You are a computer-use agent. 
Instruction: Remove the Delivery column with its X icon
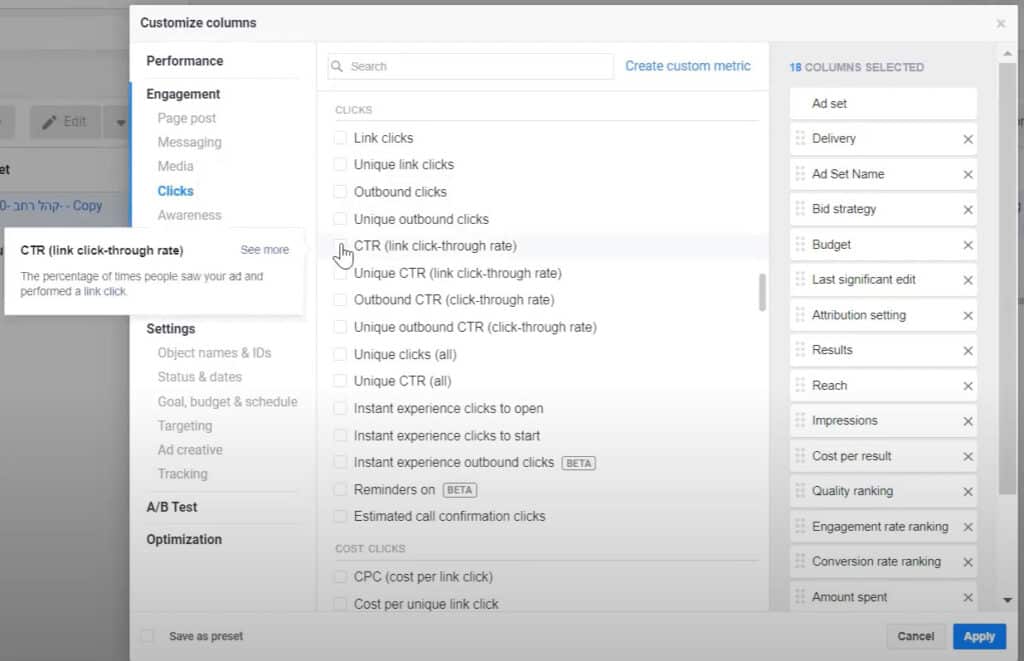pos(967,139)
